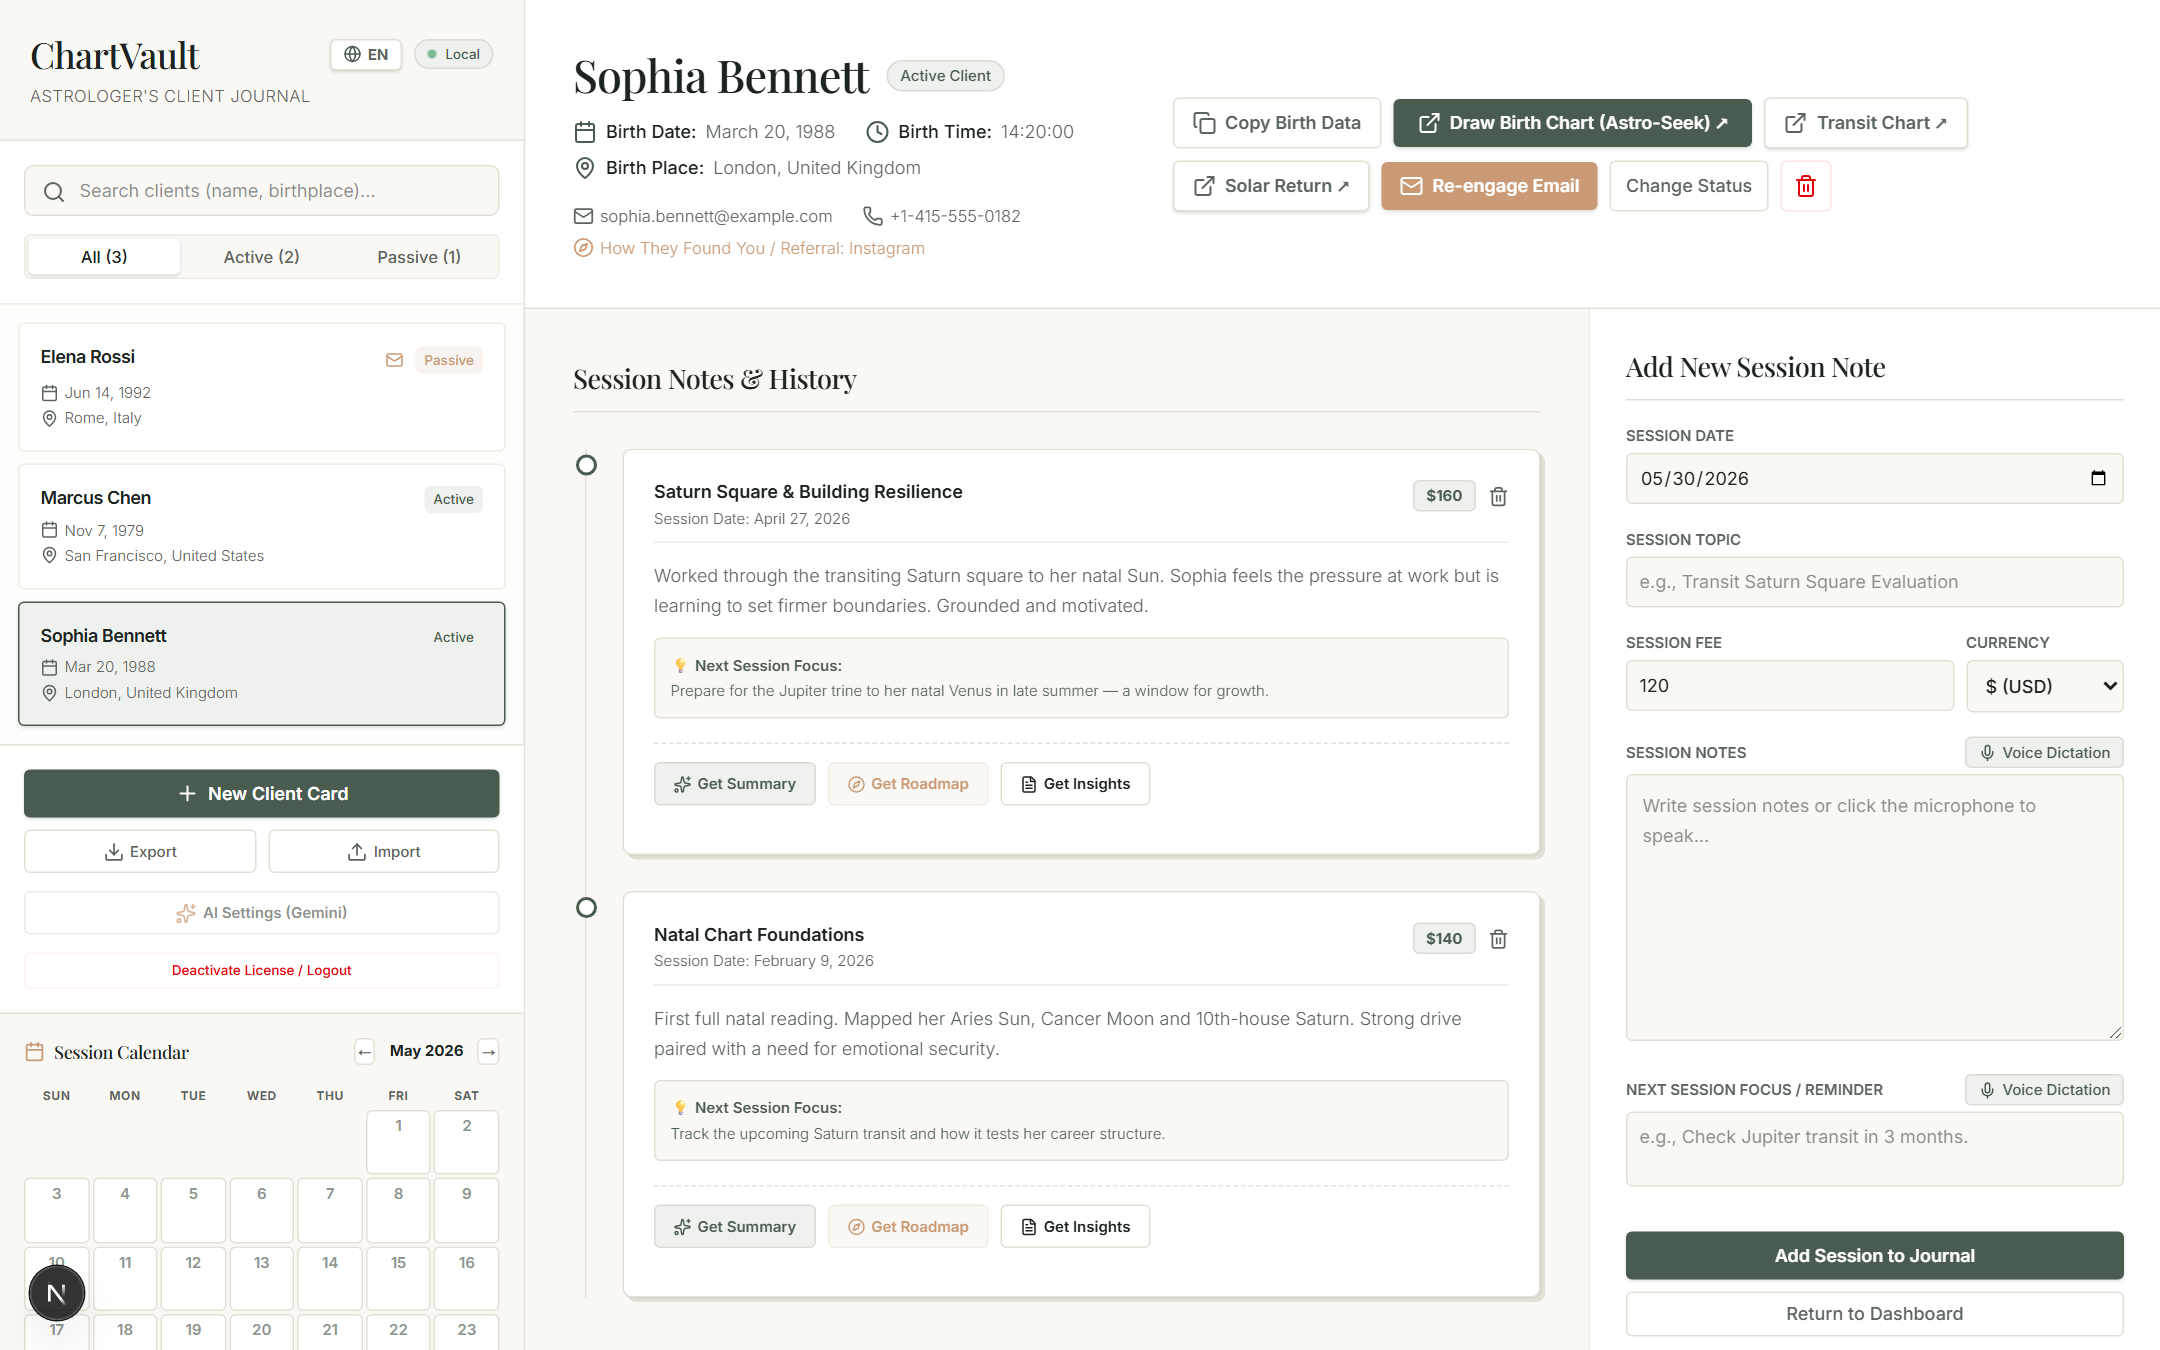2160x1350 pixels.
Task: Delete the Natal Chart Foundations session note
Action: click(x=1498, y=939)
